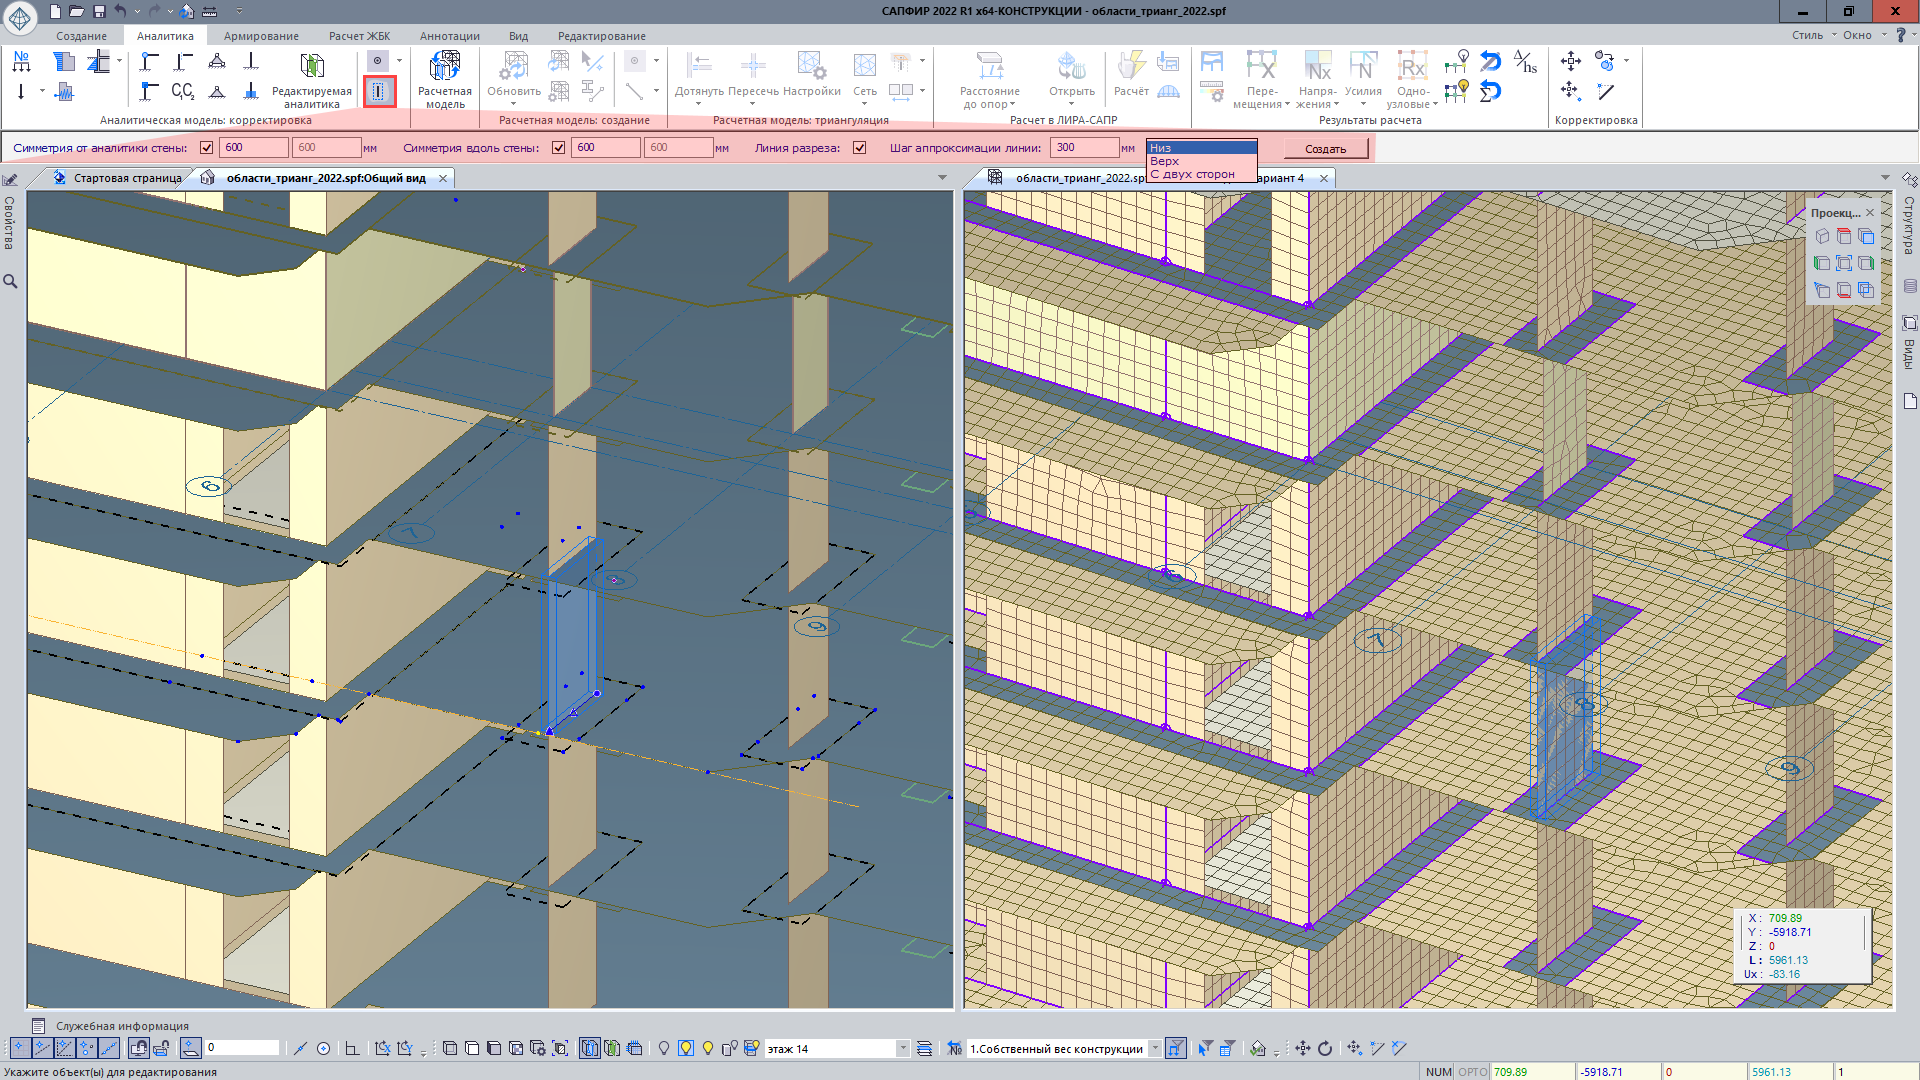Open the Окно menu
1920x1080 pixels.
pyautogui.click(x=1857, y=35)
